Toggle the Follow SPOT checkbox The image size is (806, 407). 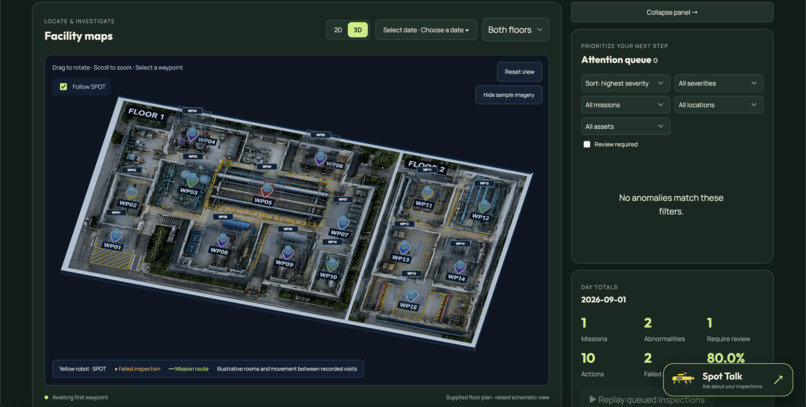point(63,86)
